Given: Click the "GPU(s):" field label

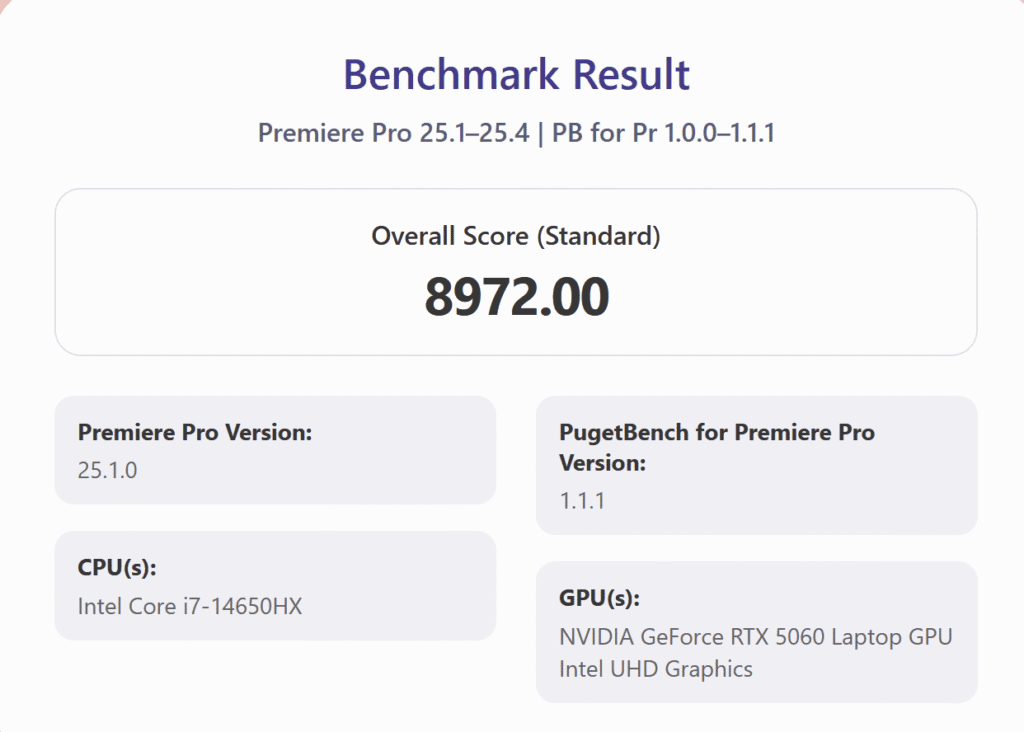Looking at the screenshot, I should coord(599,598).
